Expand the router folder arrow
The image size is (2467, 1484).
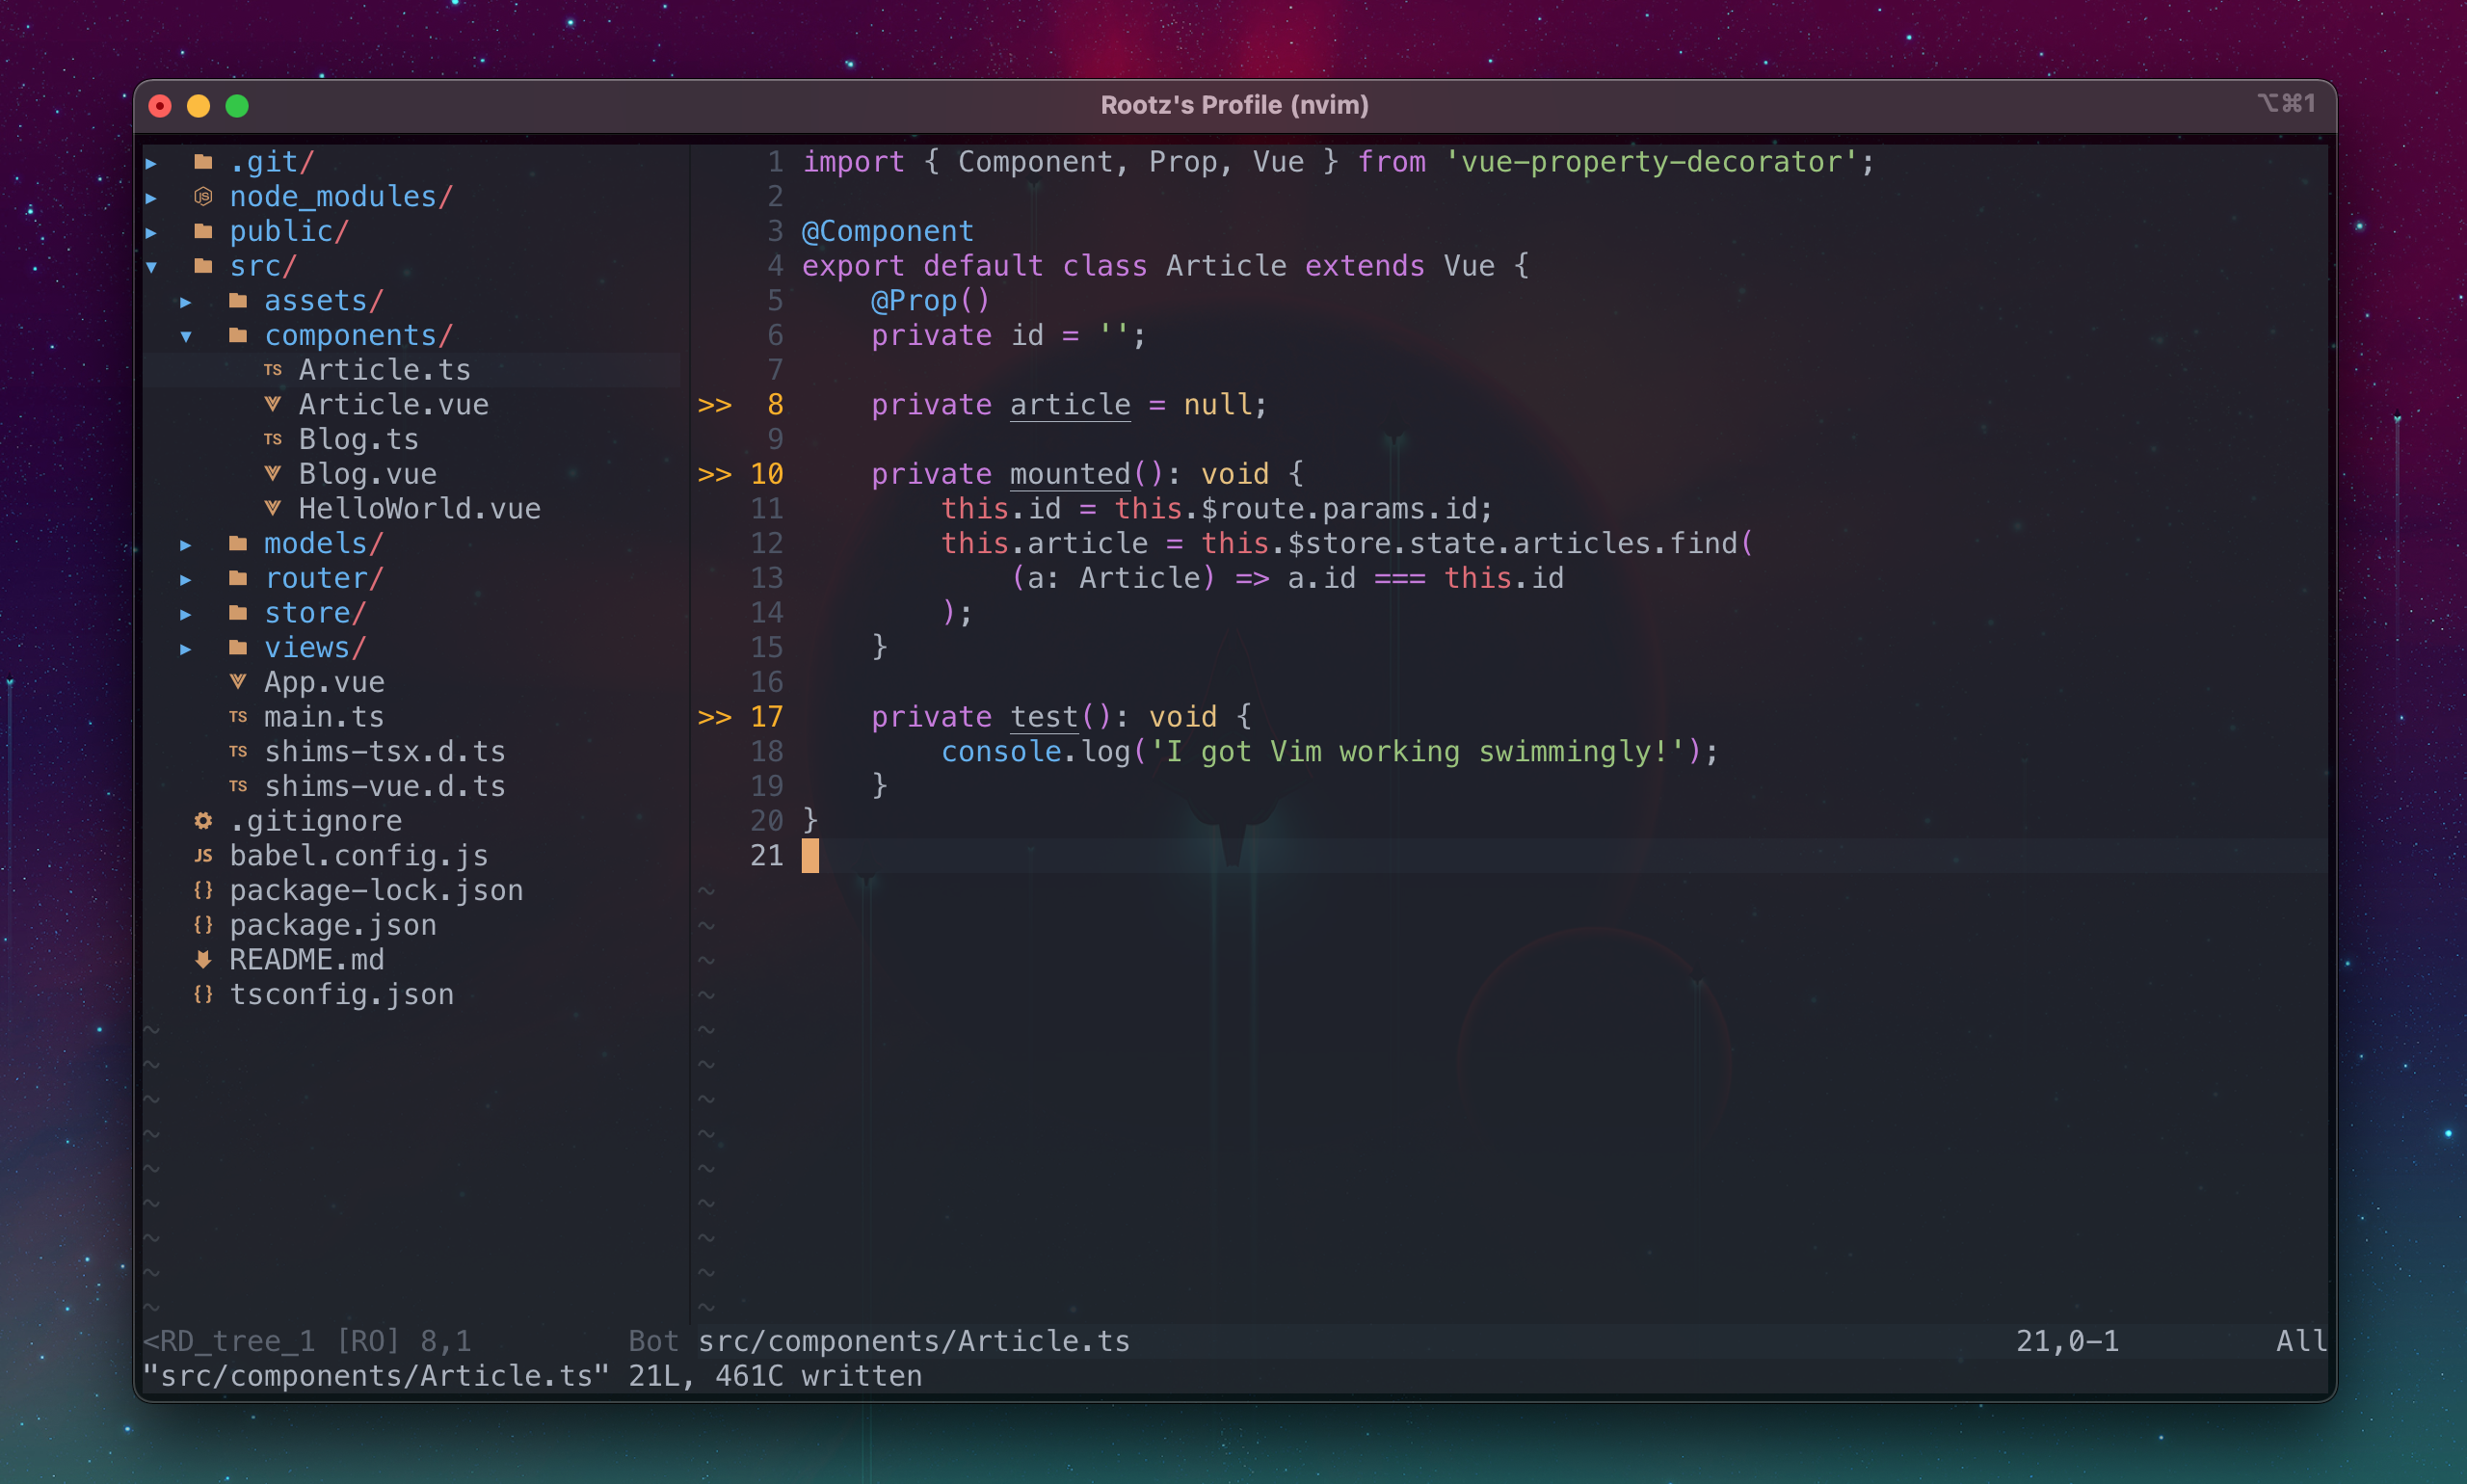186,579
